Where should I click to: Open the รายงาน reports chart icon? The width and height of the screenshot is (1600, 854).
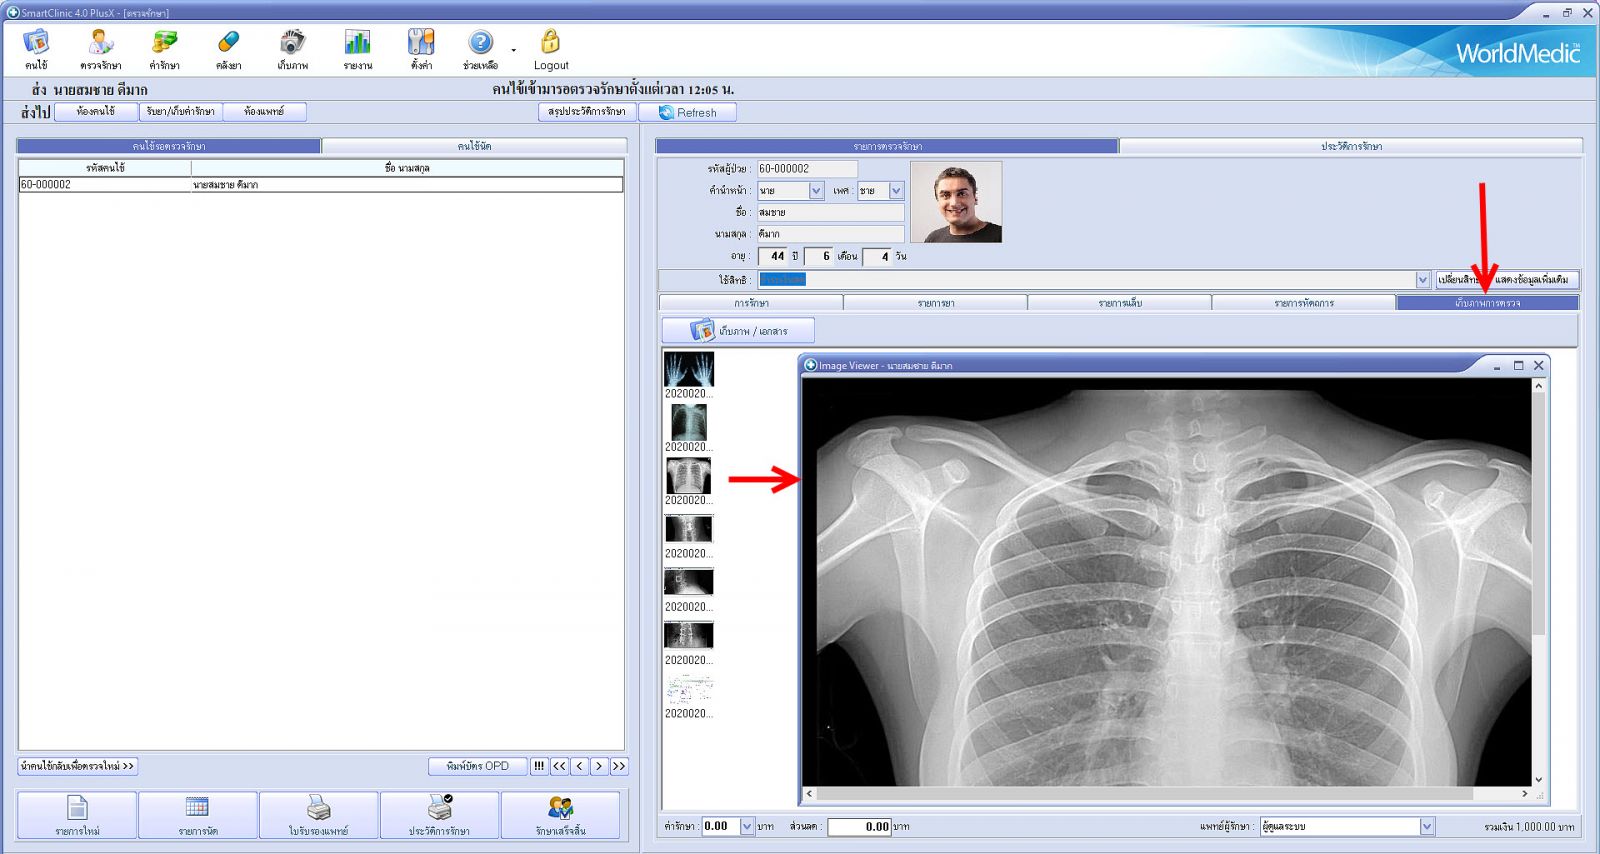[x=357, y=49]
